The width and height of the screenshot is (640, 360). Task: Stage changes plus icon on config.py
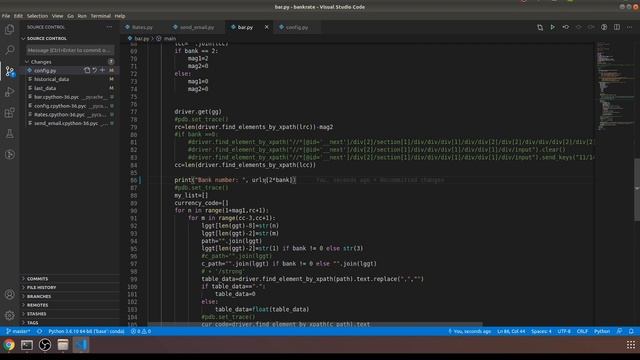(x=102, y=70)
